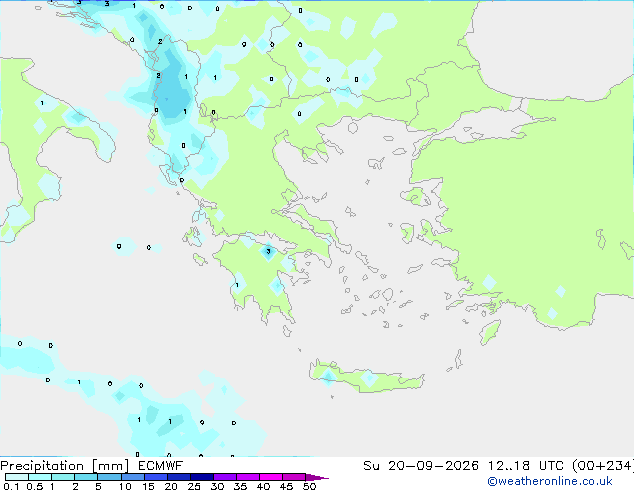Screen dimensions: 634x490
Task: Click the 'Precipitation [mm]' title label
Action: tap(65, 466)
